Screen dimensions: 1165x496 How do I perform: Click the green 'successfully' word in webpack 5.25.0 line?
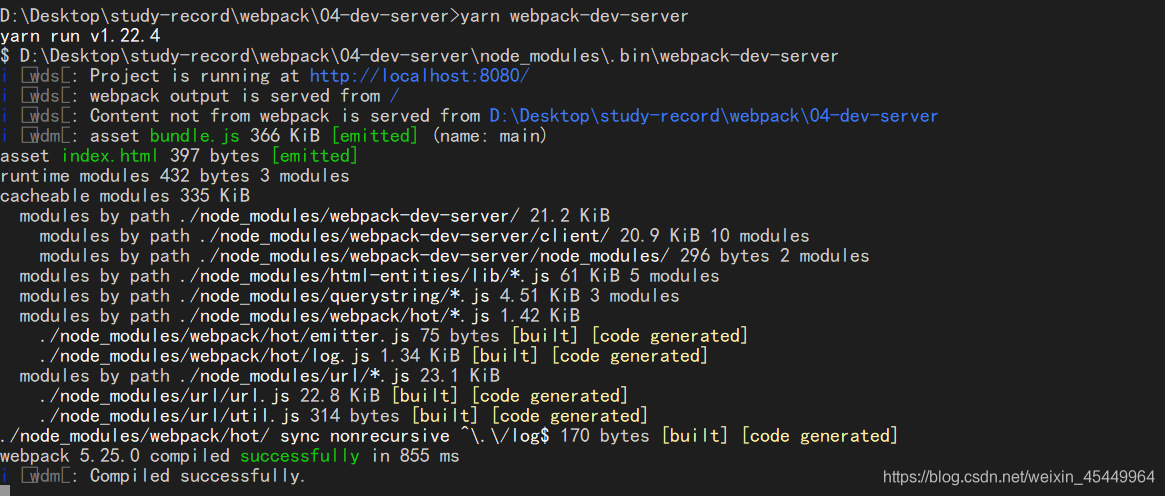click(x=299, y=456)
